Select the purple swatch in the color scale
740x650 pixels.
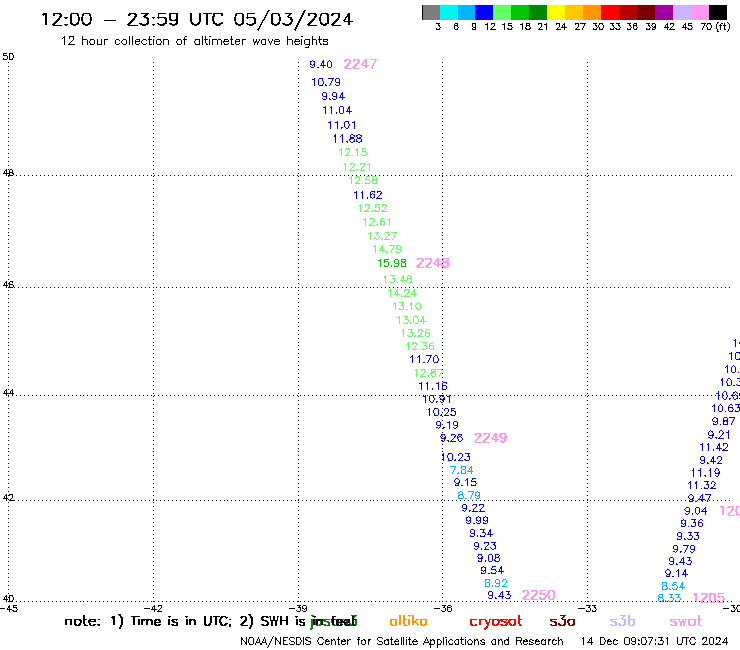664,12
